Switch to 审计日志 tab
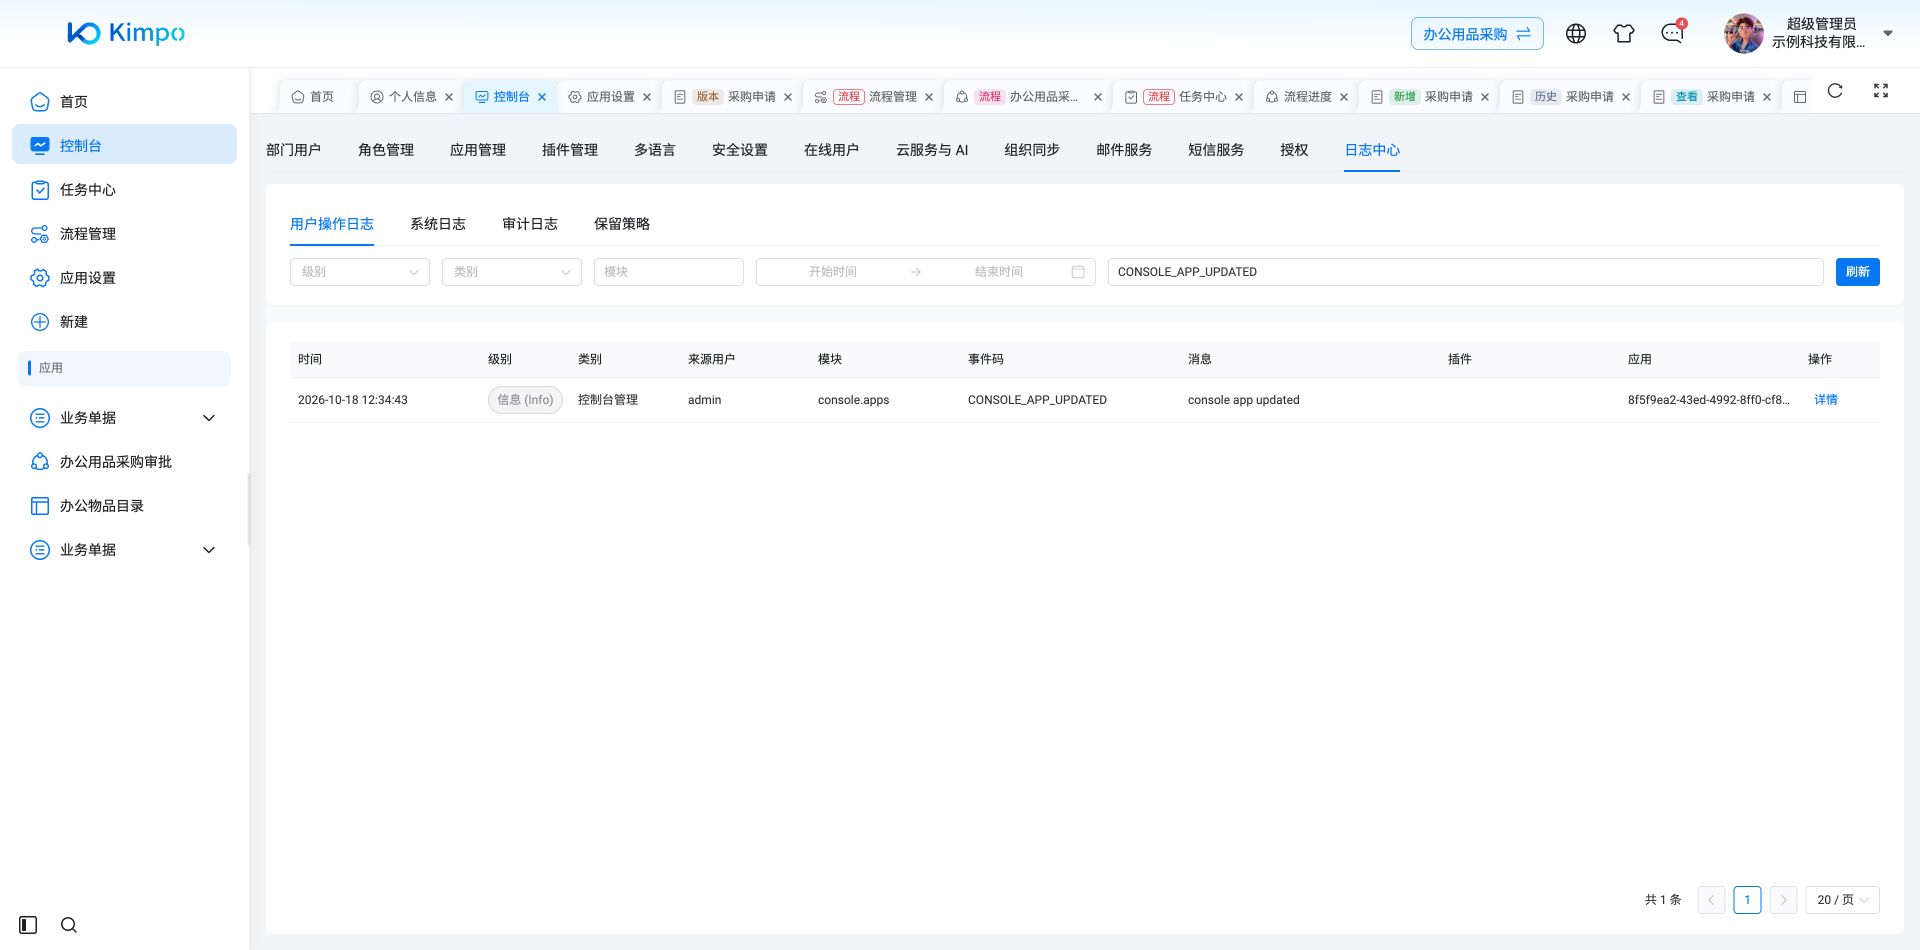Image resolution: width=1920 pixels, height=950 pixels. 530,224
